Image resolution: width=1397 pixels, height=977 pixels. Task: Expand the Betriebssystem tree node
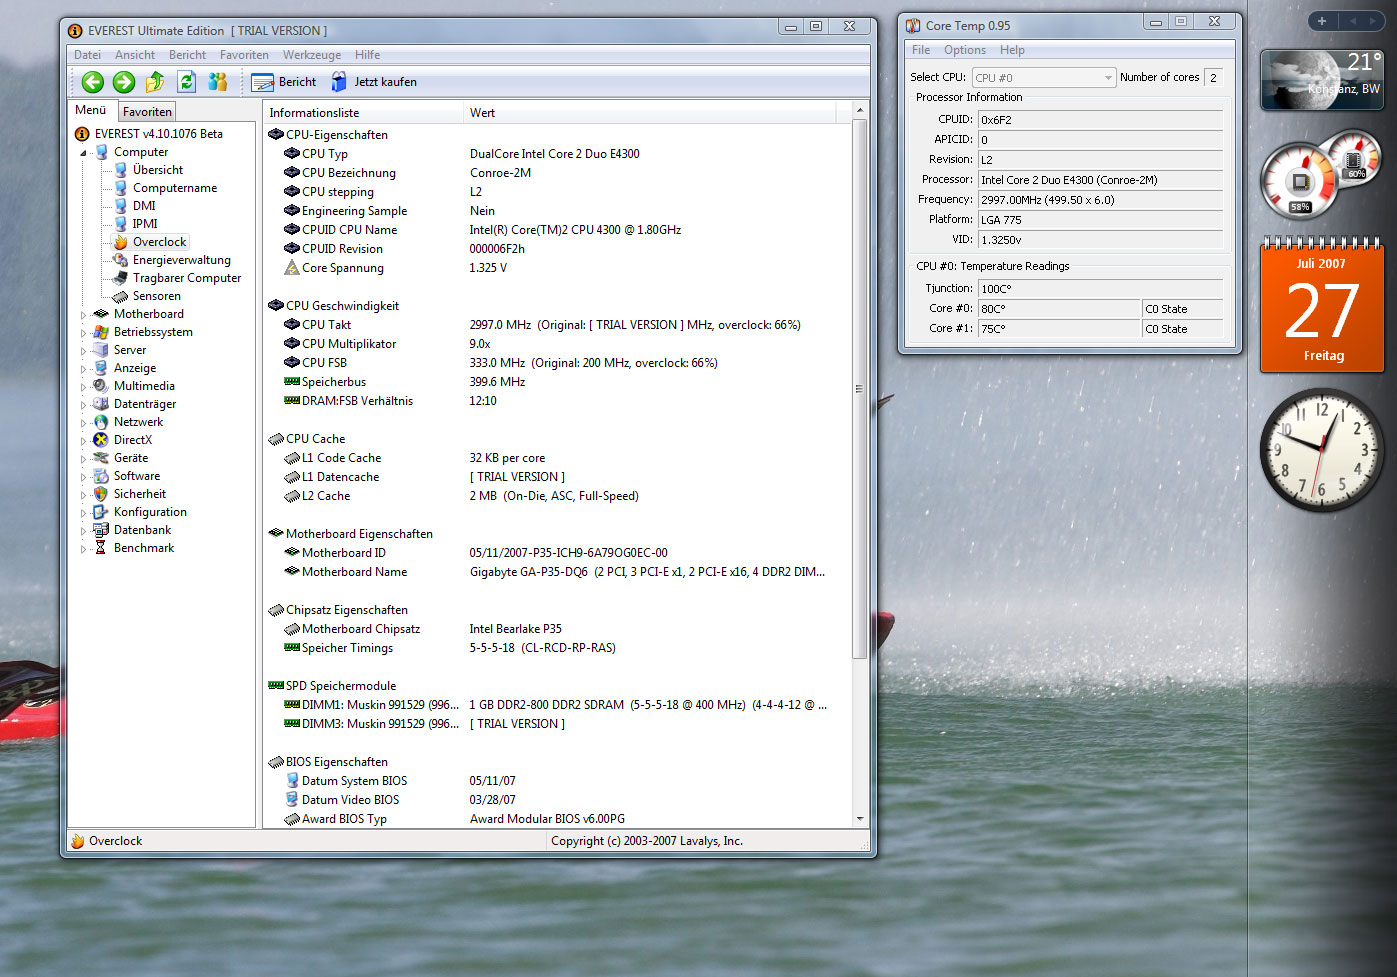click(x=84, y=333)
